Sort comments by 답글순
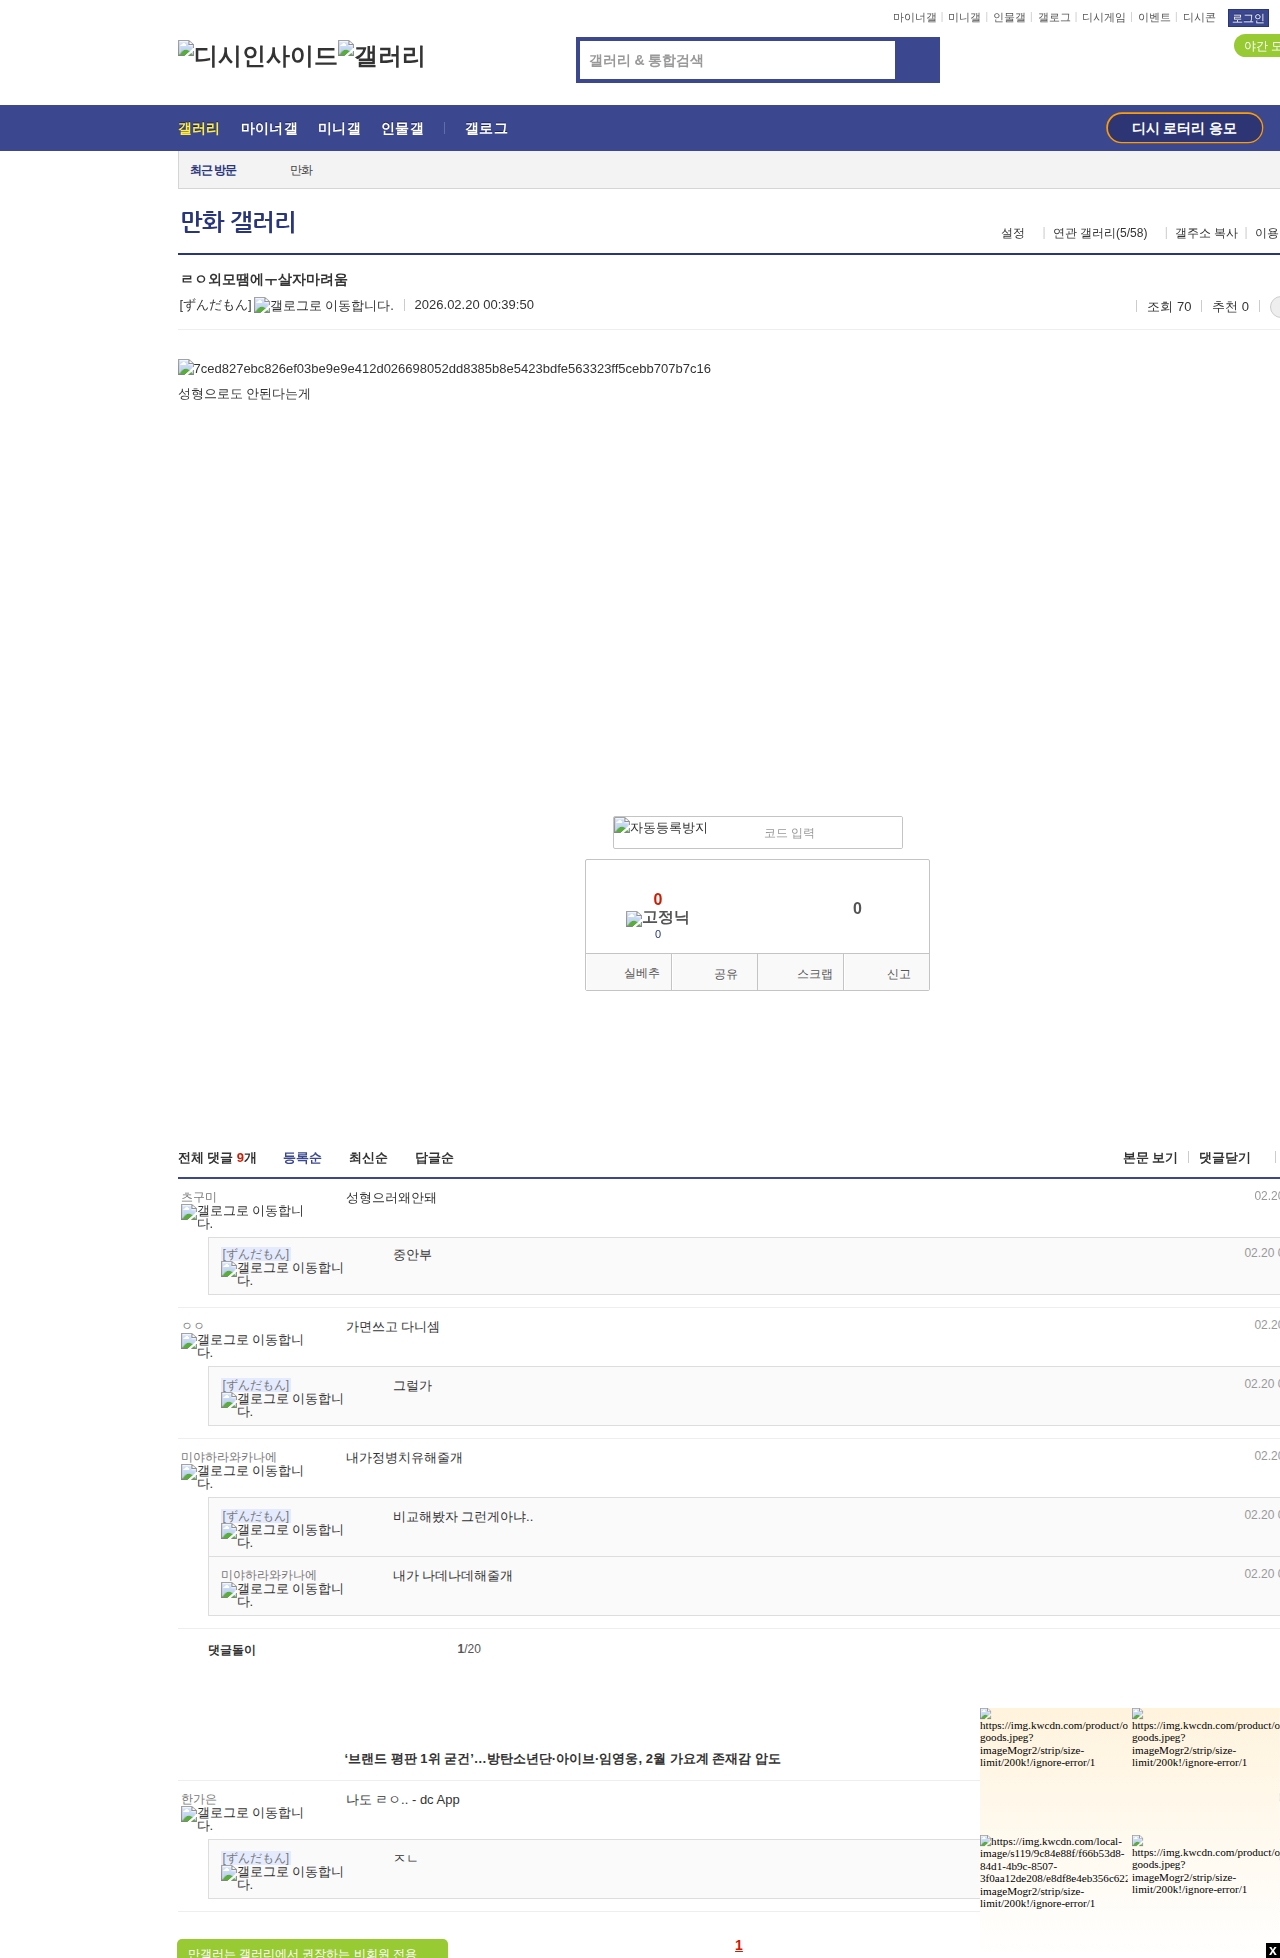1280x1958 pixels. 434,1158
